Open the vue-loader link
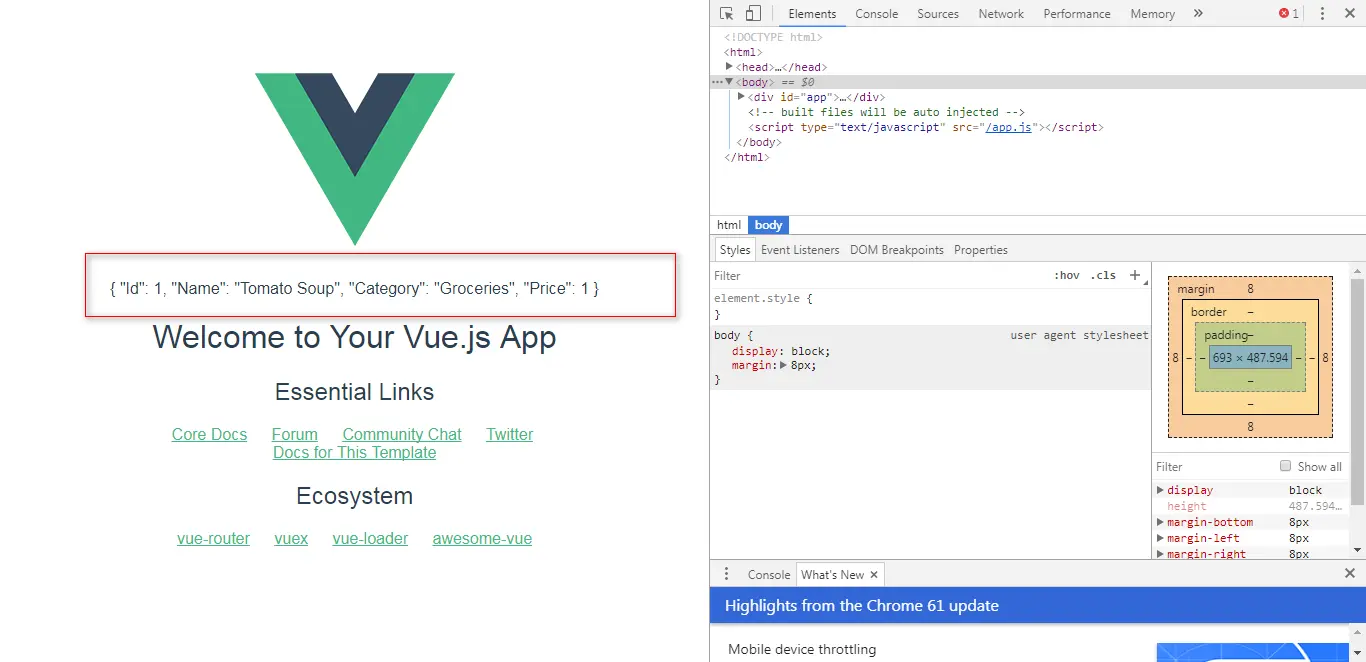 pyautogui.click(x=370, y=538)
